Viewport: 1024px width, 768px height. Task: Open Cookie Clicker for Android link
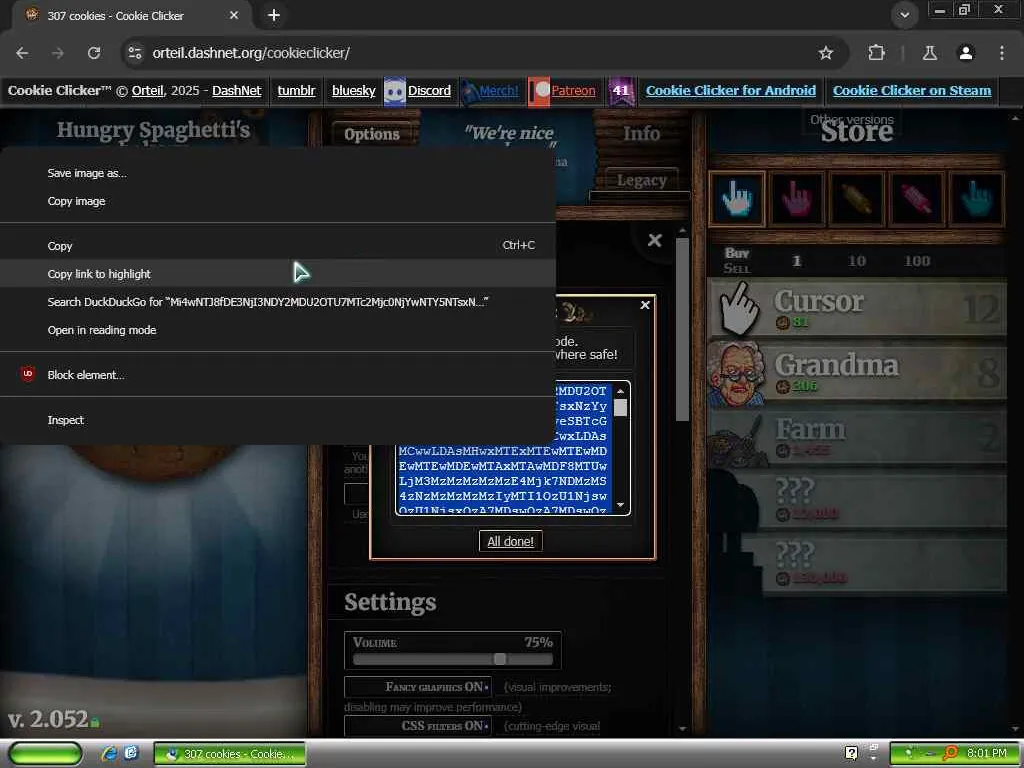tap(731, 91)
